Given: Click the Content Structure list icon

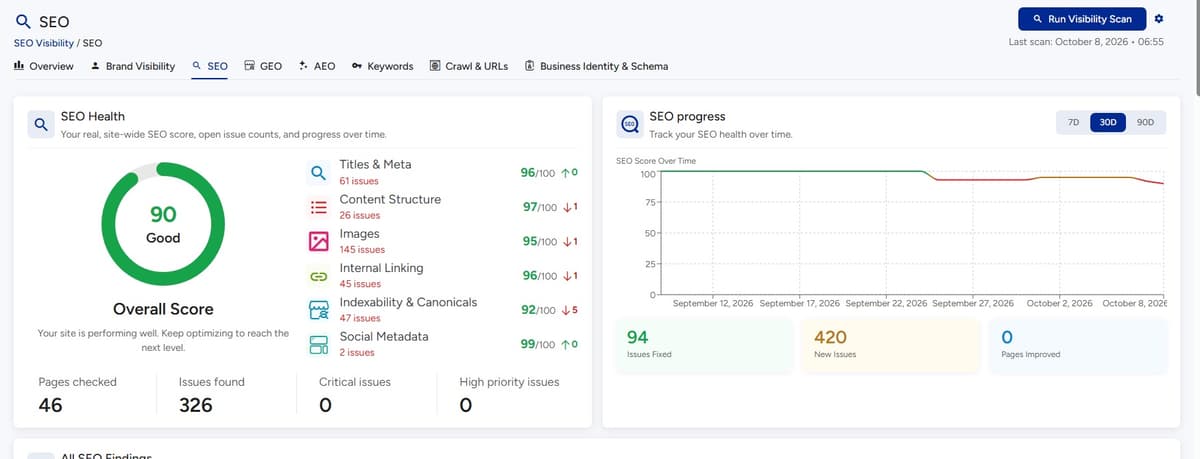Looking at the screenshot, I should [x=318, y=207].
